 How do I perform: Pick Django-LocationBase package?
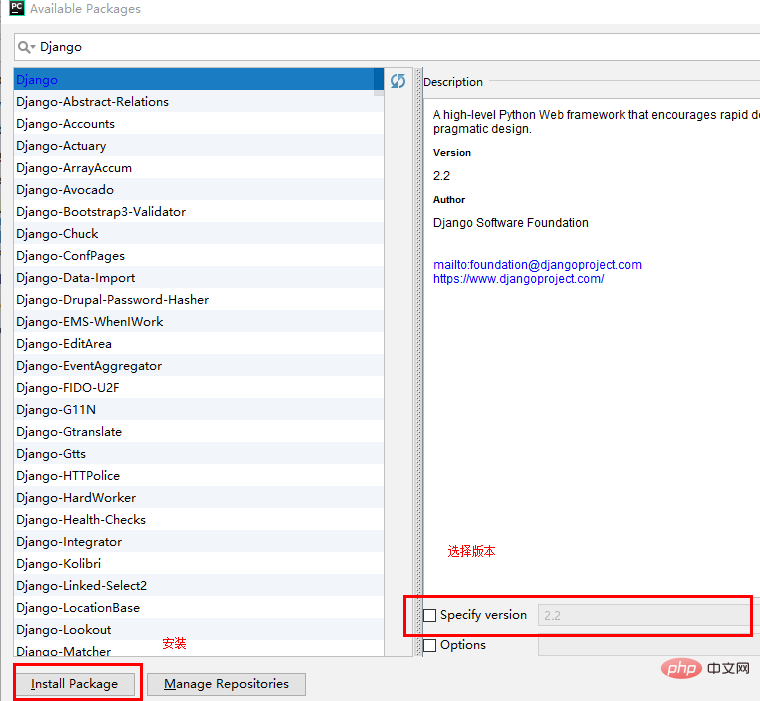tap(199, 608)
